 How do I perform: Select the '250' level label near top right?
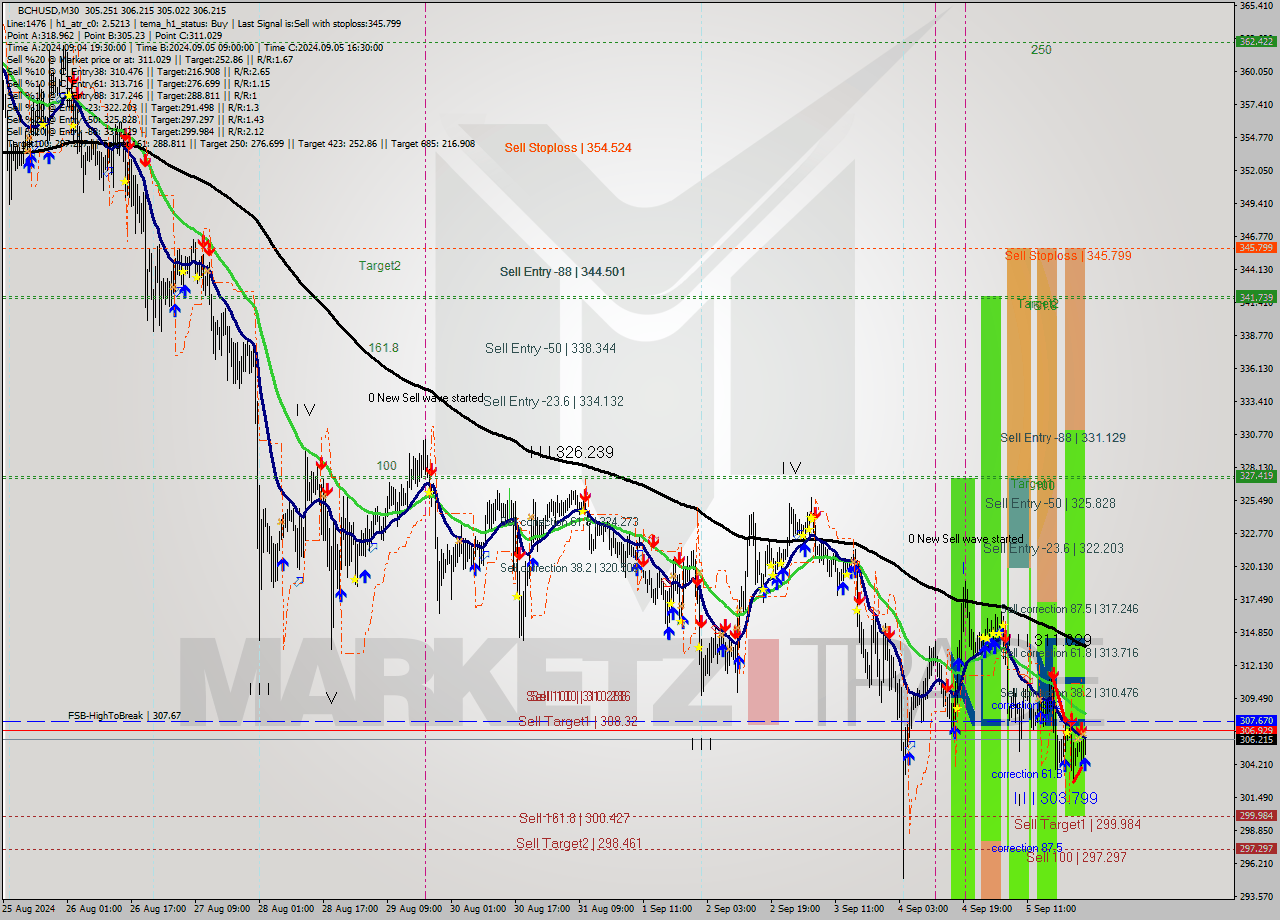(x=1041, y=49)
